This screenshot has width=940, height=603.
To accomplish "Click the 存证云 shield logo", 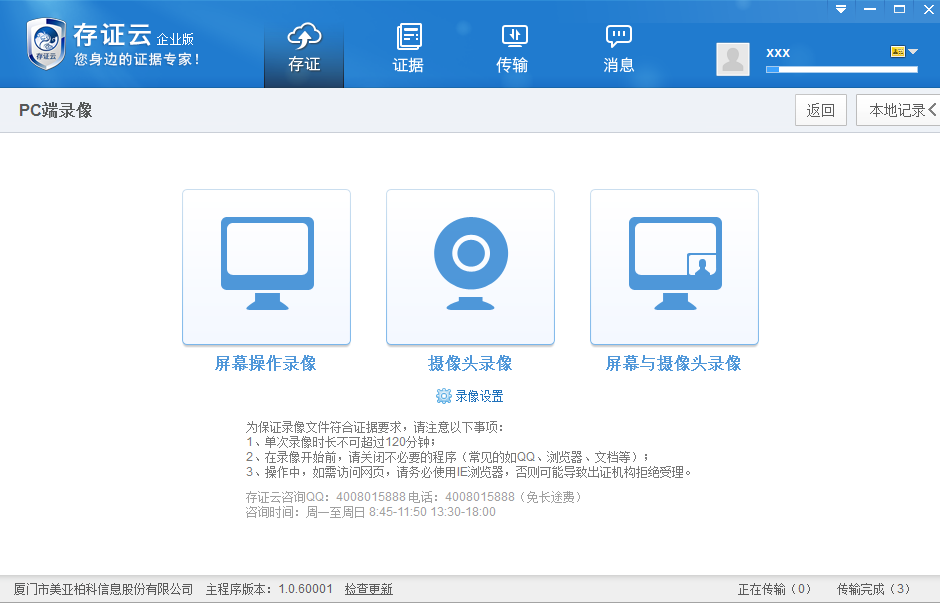I will (46, 44).
